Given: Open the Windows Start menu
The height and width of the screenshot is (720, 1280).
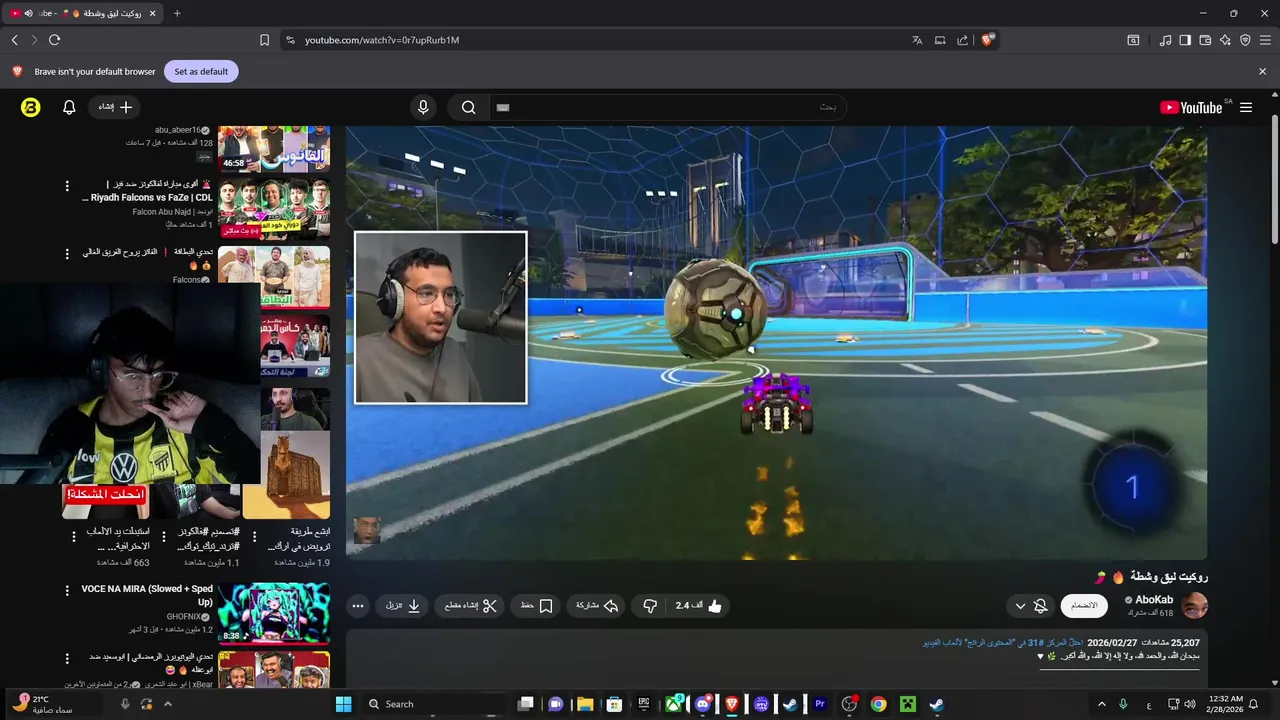Looking at the screenshot, I should tap(343, 704).
